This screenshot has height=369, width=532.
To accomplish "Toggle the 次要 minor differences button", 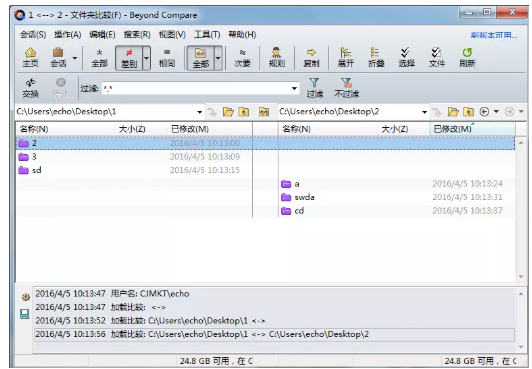I will click(x=242, y=58).
